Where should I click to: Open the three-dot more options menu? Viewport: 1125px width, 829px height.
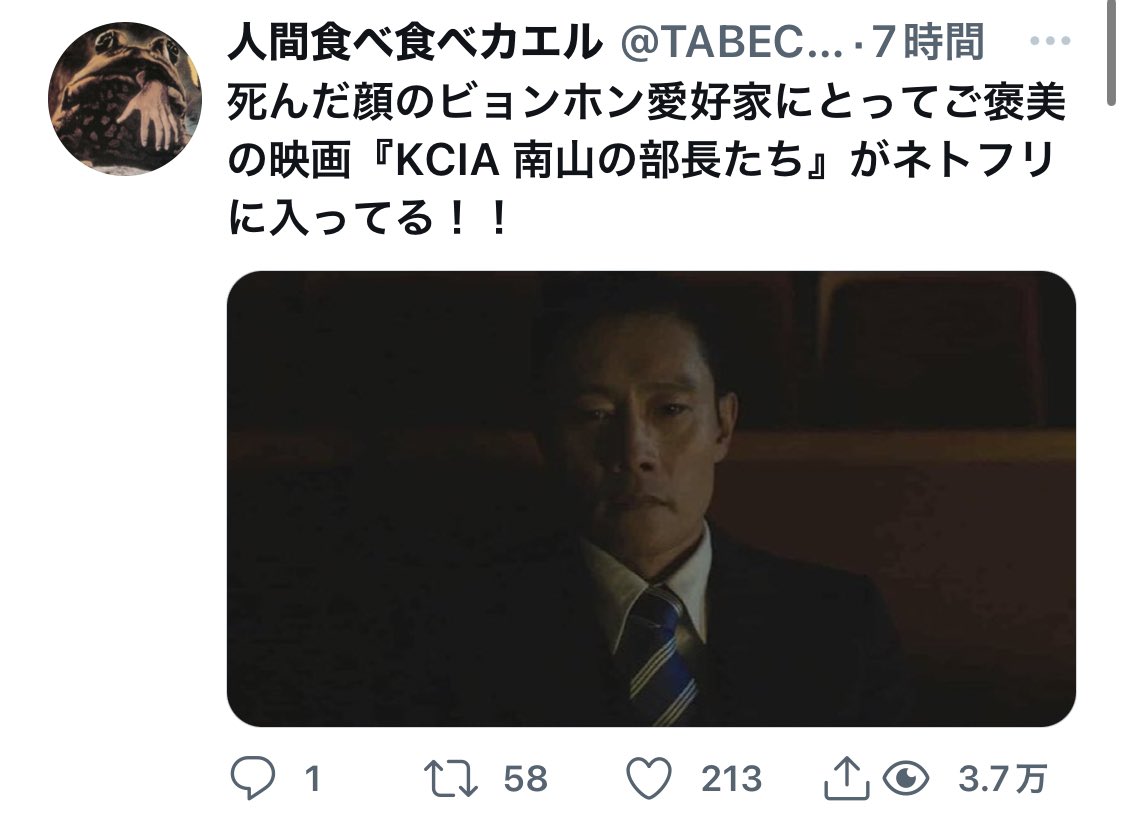tap(1050, 41)
